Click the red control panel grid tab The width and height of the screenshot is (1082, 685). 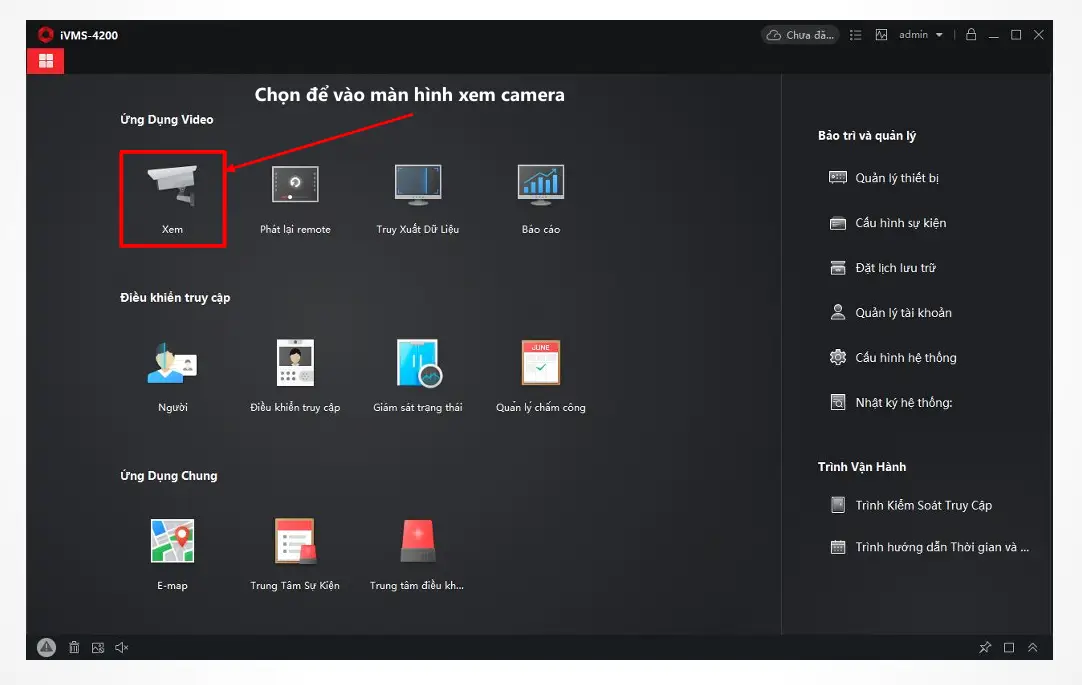point(45,61)
